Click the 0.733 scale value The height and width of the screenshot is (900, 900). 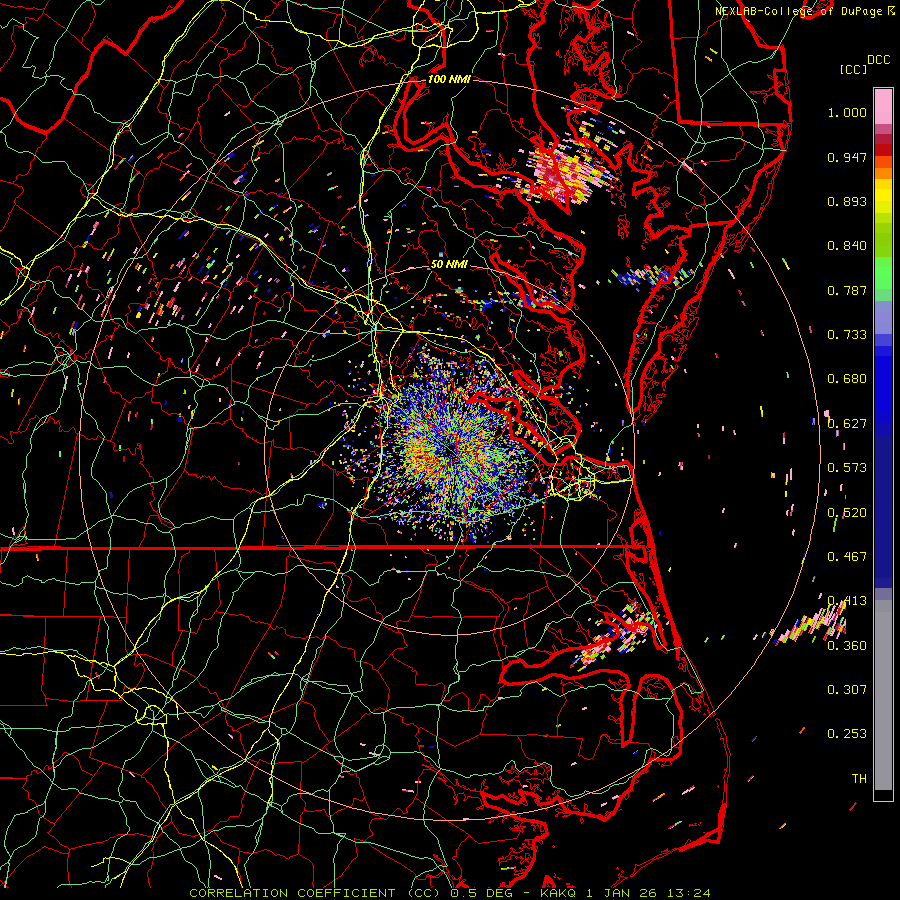click(847, 335)
